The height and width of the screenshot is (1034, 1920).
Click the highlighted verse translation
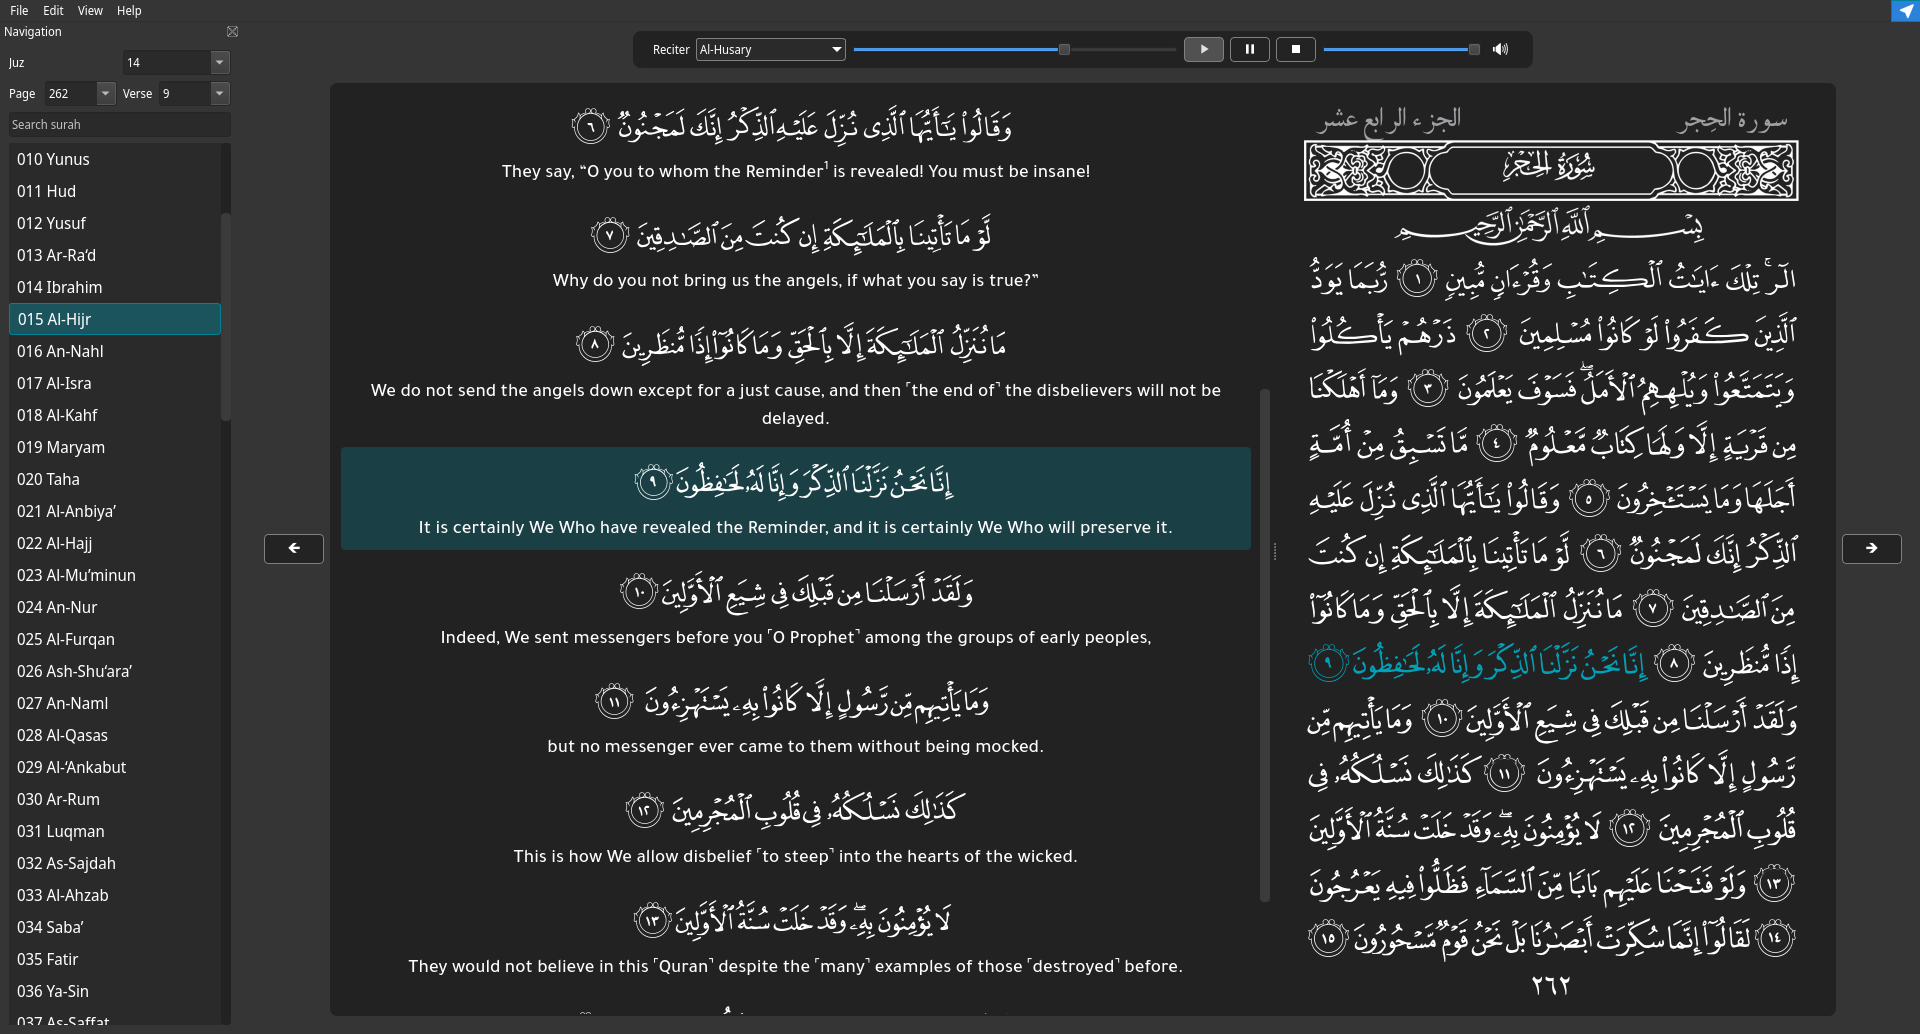coord(795,527)
